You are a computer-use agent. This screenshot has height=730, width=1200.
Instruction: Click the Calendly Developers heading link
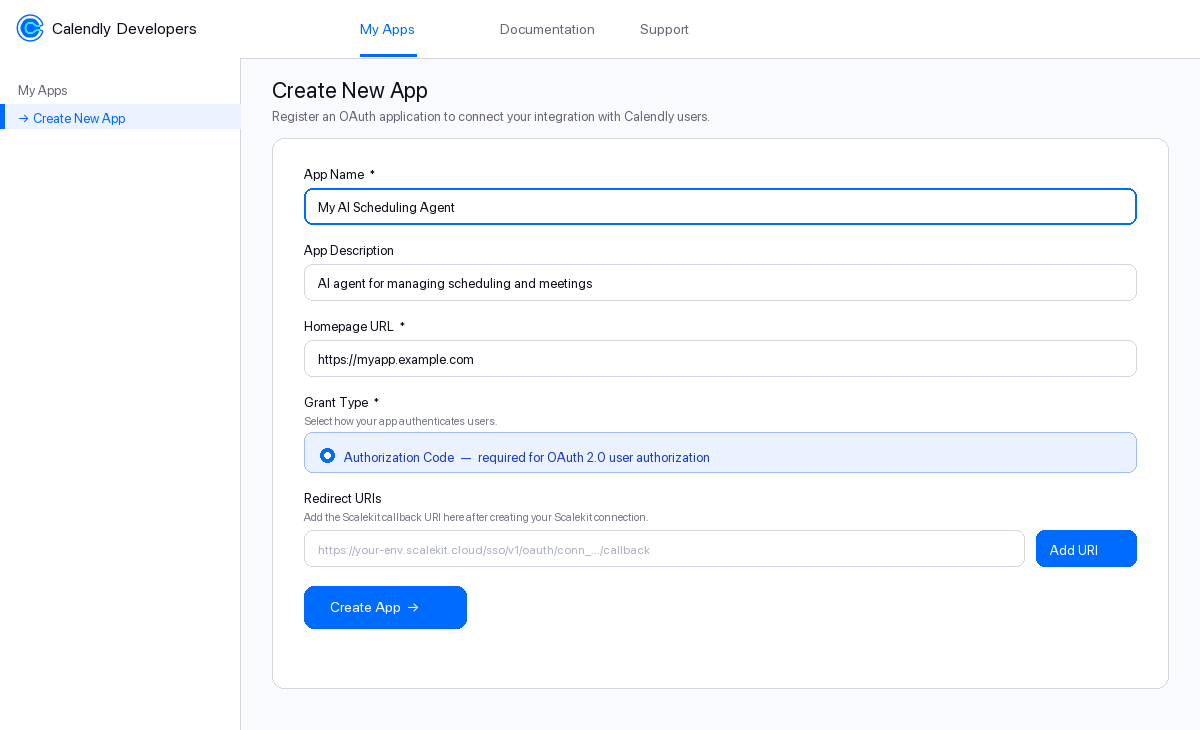point(124,28)
